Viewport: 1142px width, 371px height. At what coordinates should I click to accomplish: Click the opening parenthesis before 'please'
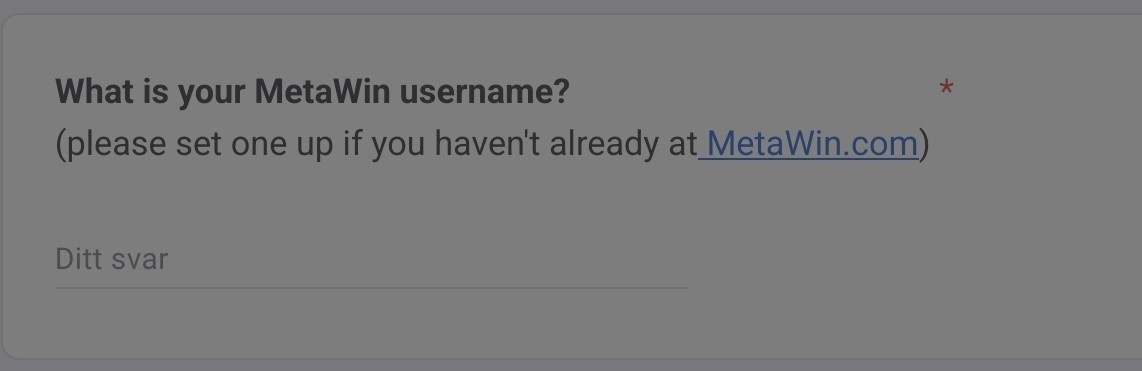(x=60, y=144)
